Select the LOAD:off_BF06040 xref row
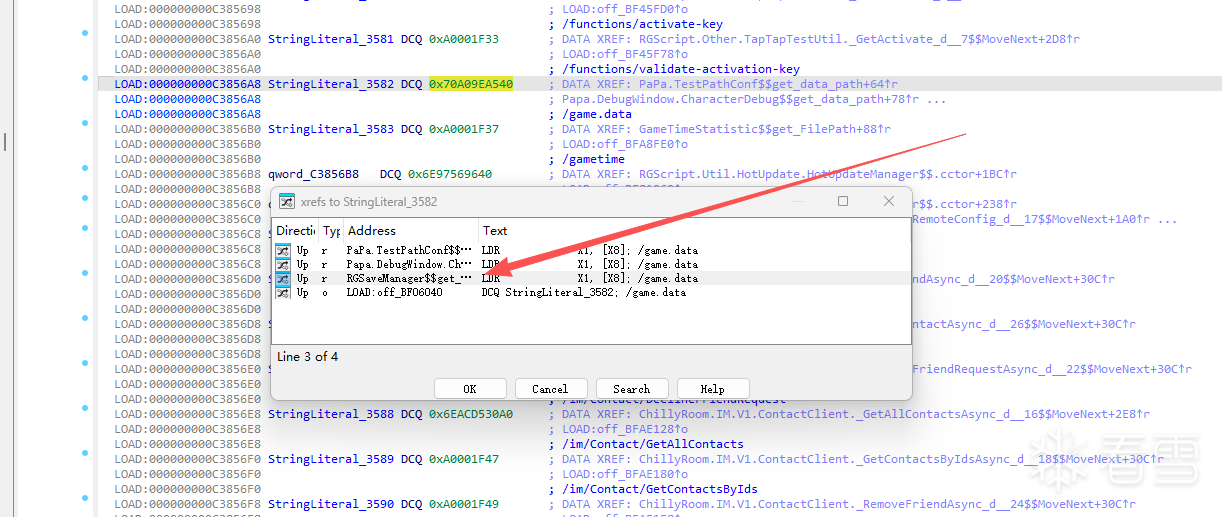 pos(591,292)
